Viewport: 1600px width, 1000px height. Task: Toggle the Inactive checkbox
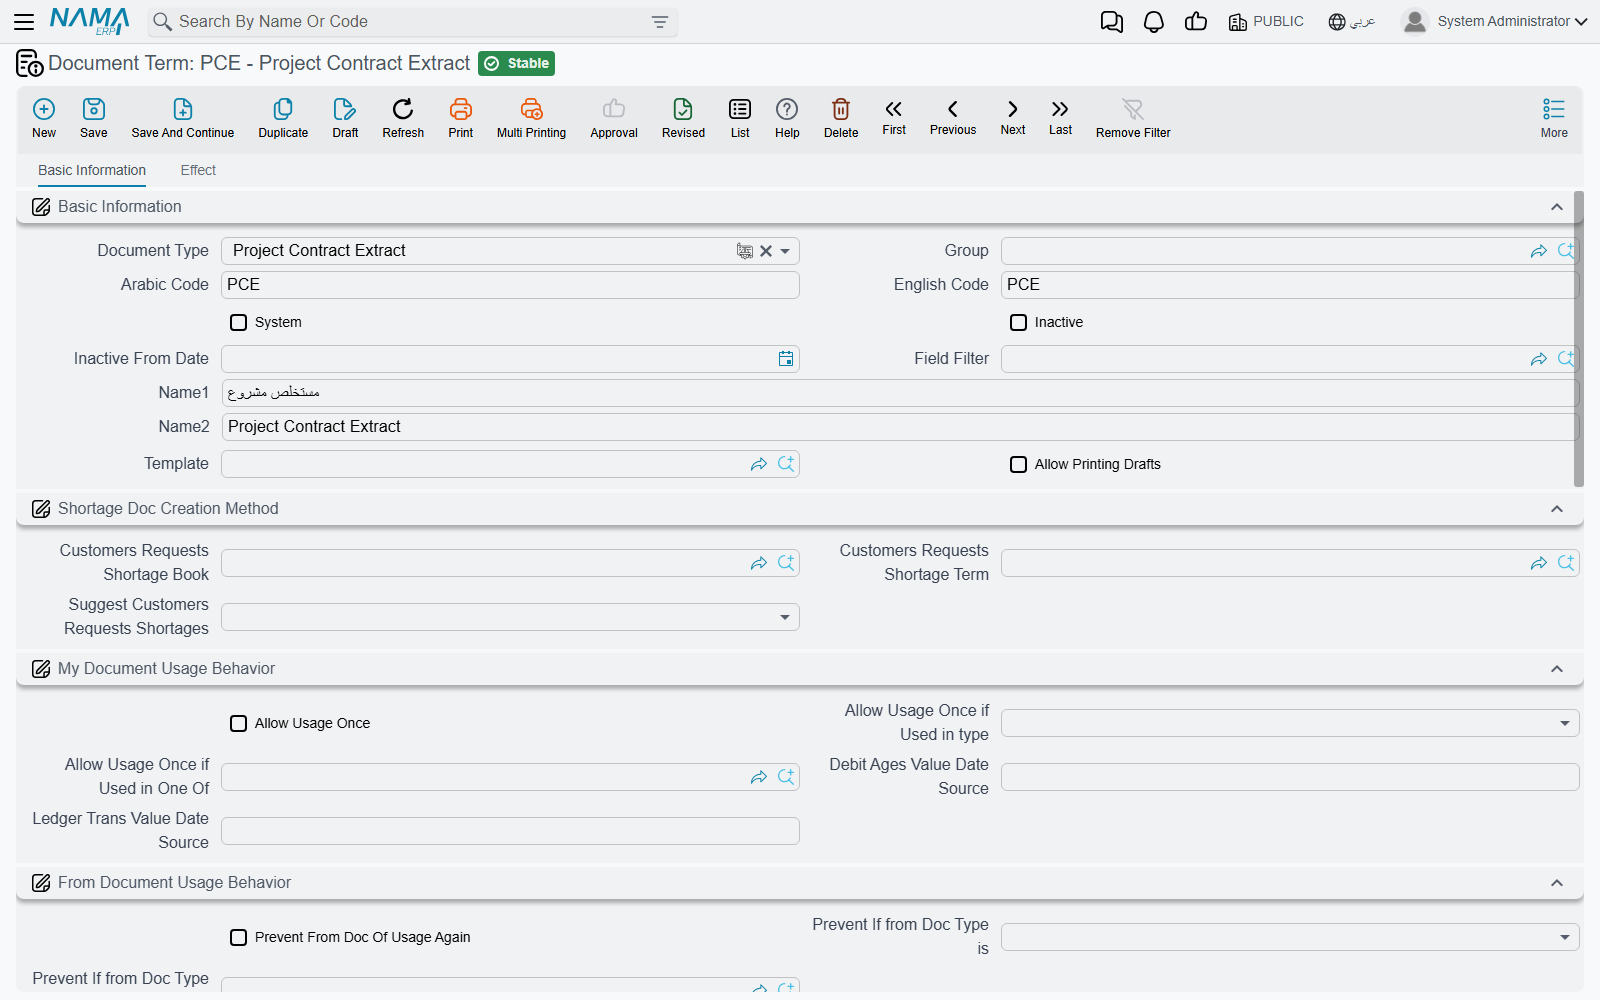[x=1018, y=322]
